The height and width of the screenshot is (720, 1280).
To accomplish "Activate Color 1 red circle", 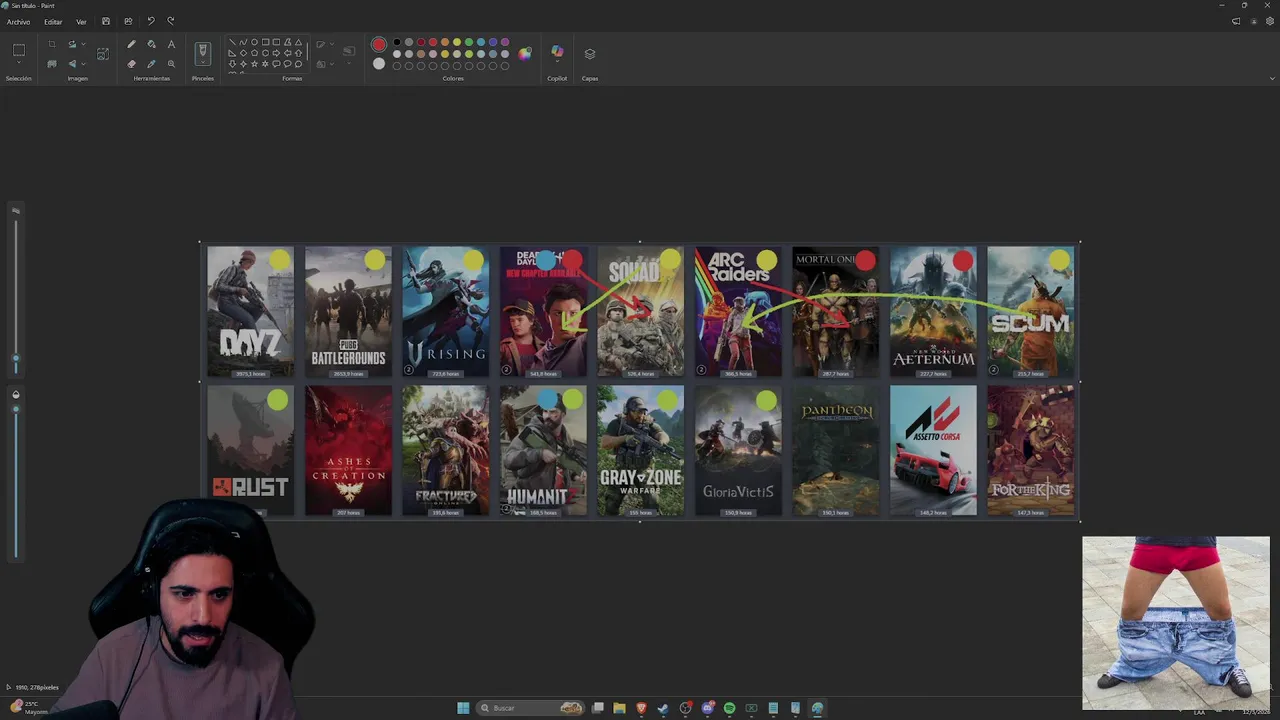I will (379, 44).
